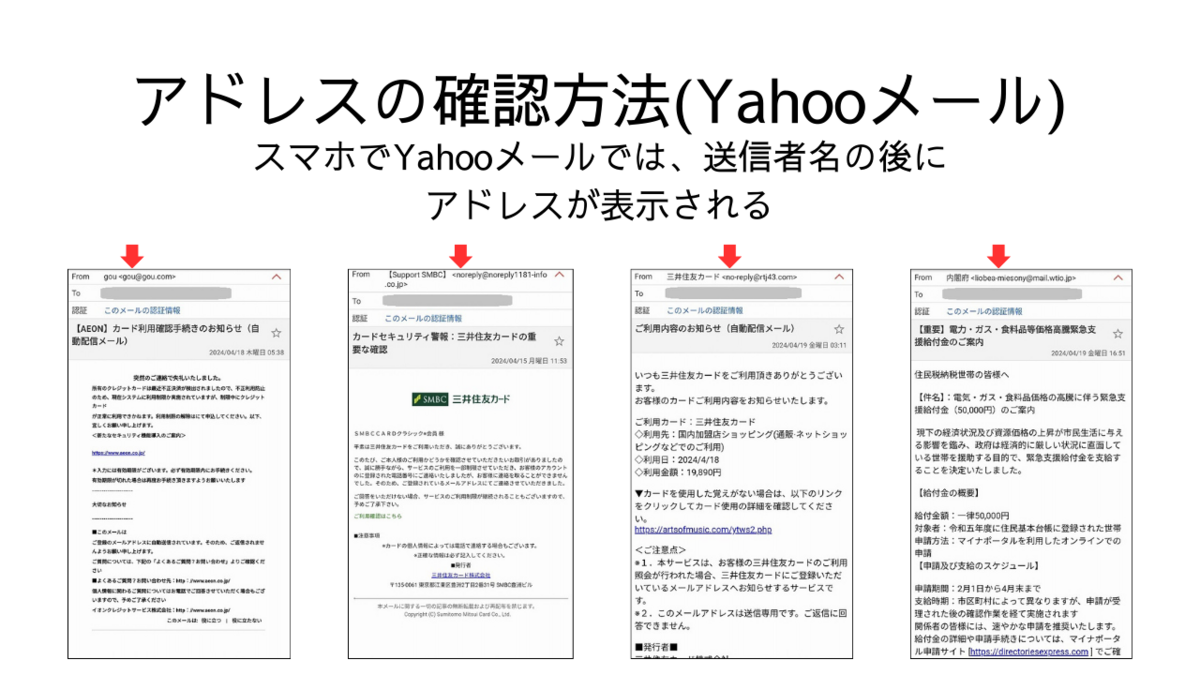Click date 2024/04/19 金曜日 16:51

(x=1088, y=353)
